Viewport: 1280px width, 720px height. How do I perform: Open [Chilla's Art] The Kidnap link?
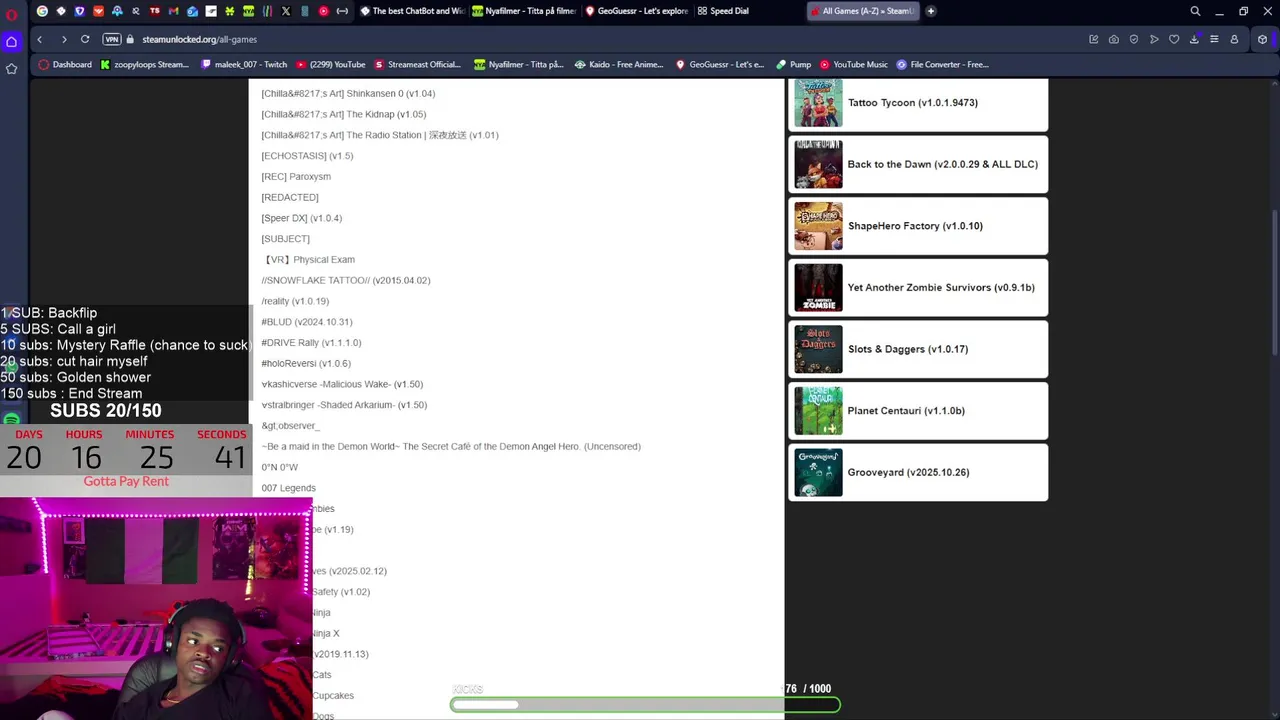[344, 114]
